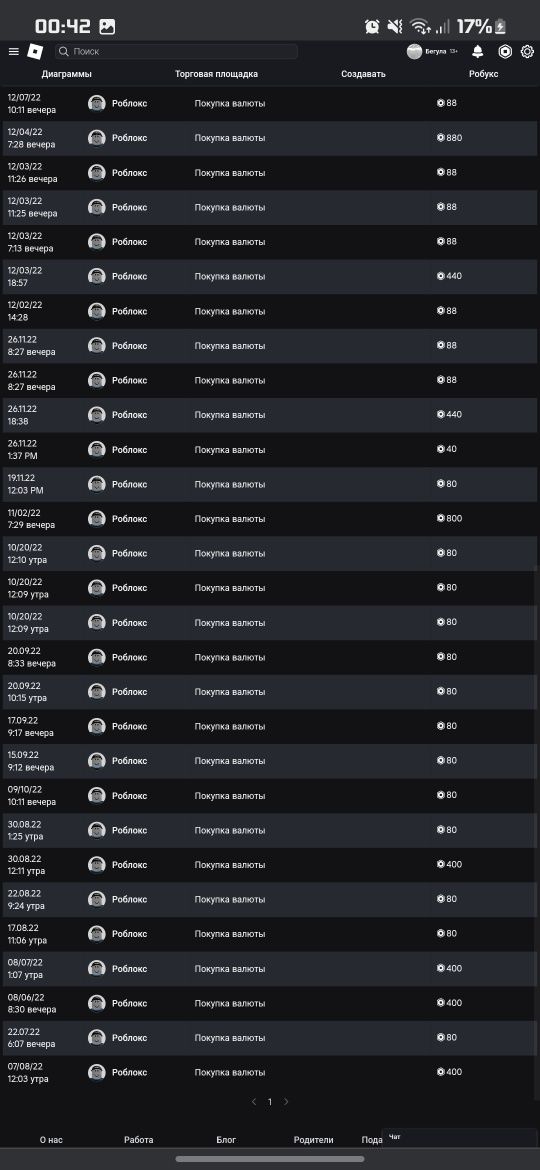
Task: Open the Создавать tab
Action: pyautogui.click(x=363, y=74)
